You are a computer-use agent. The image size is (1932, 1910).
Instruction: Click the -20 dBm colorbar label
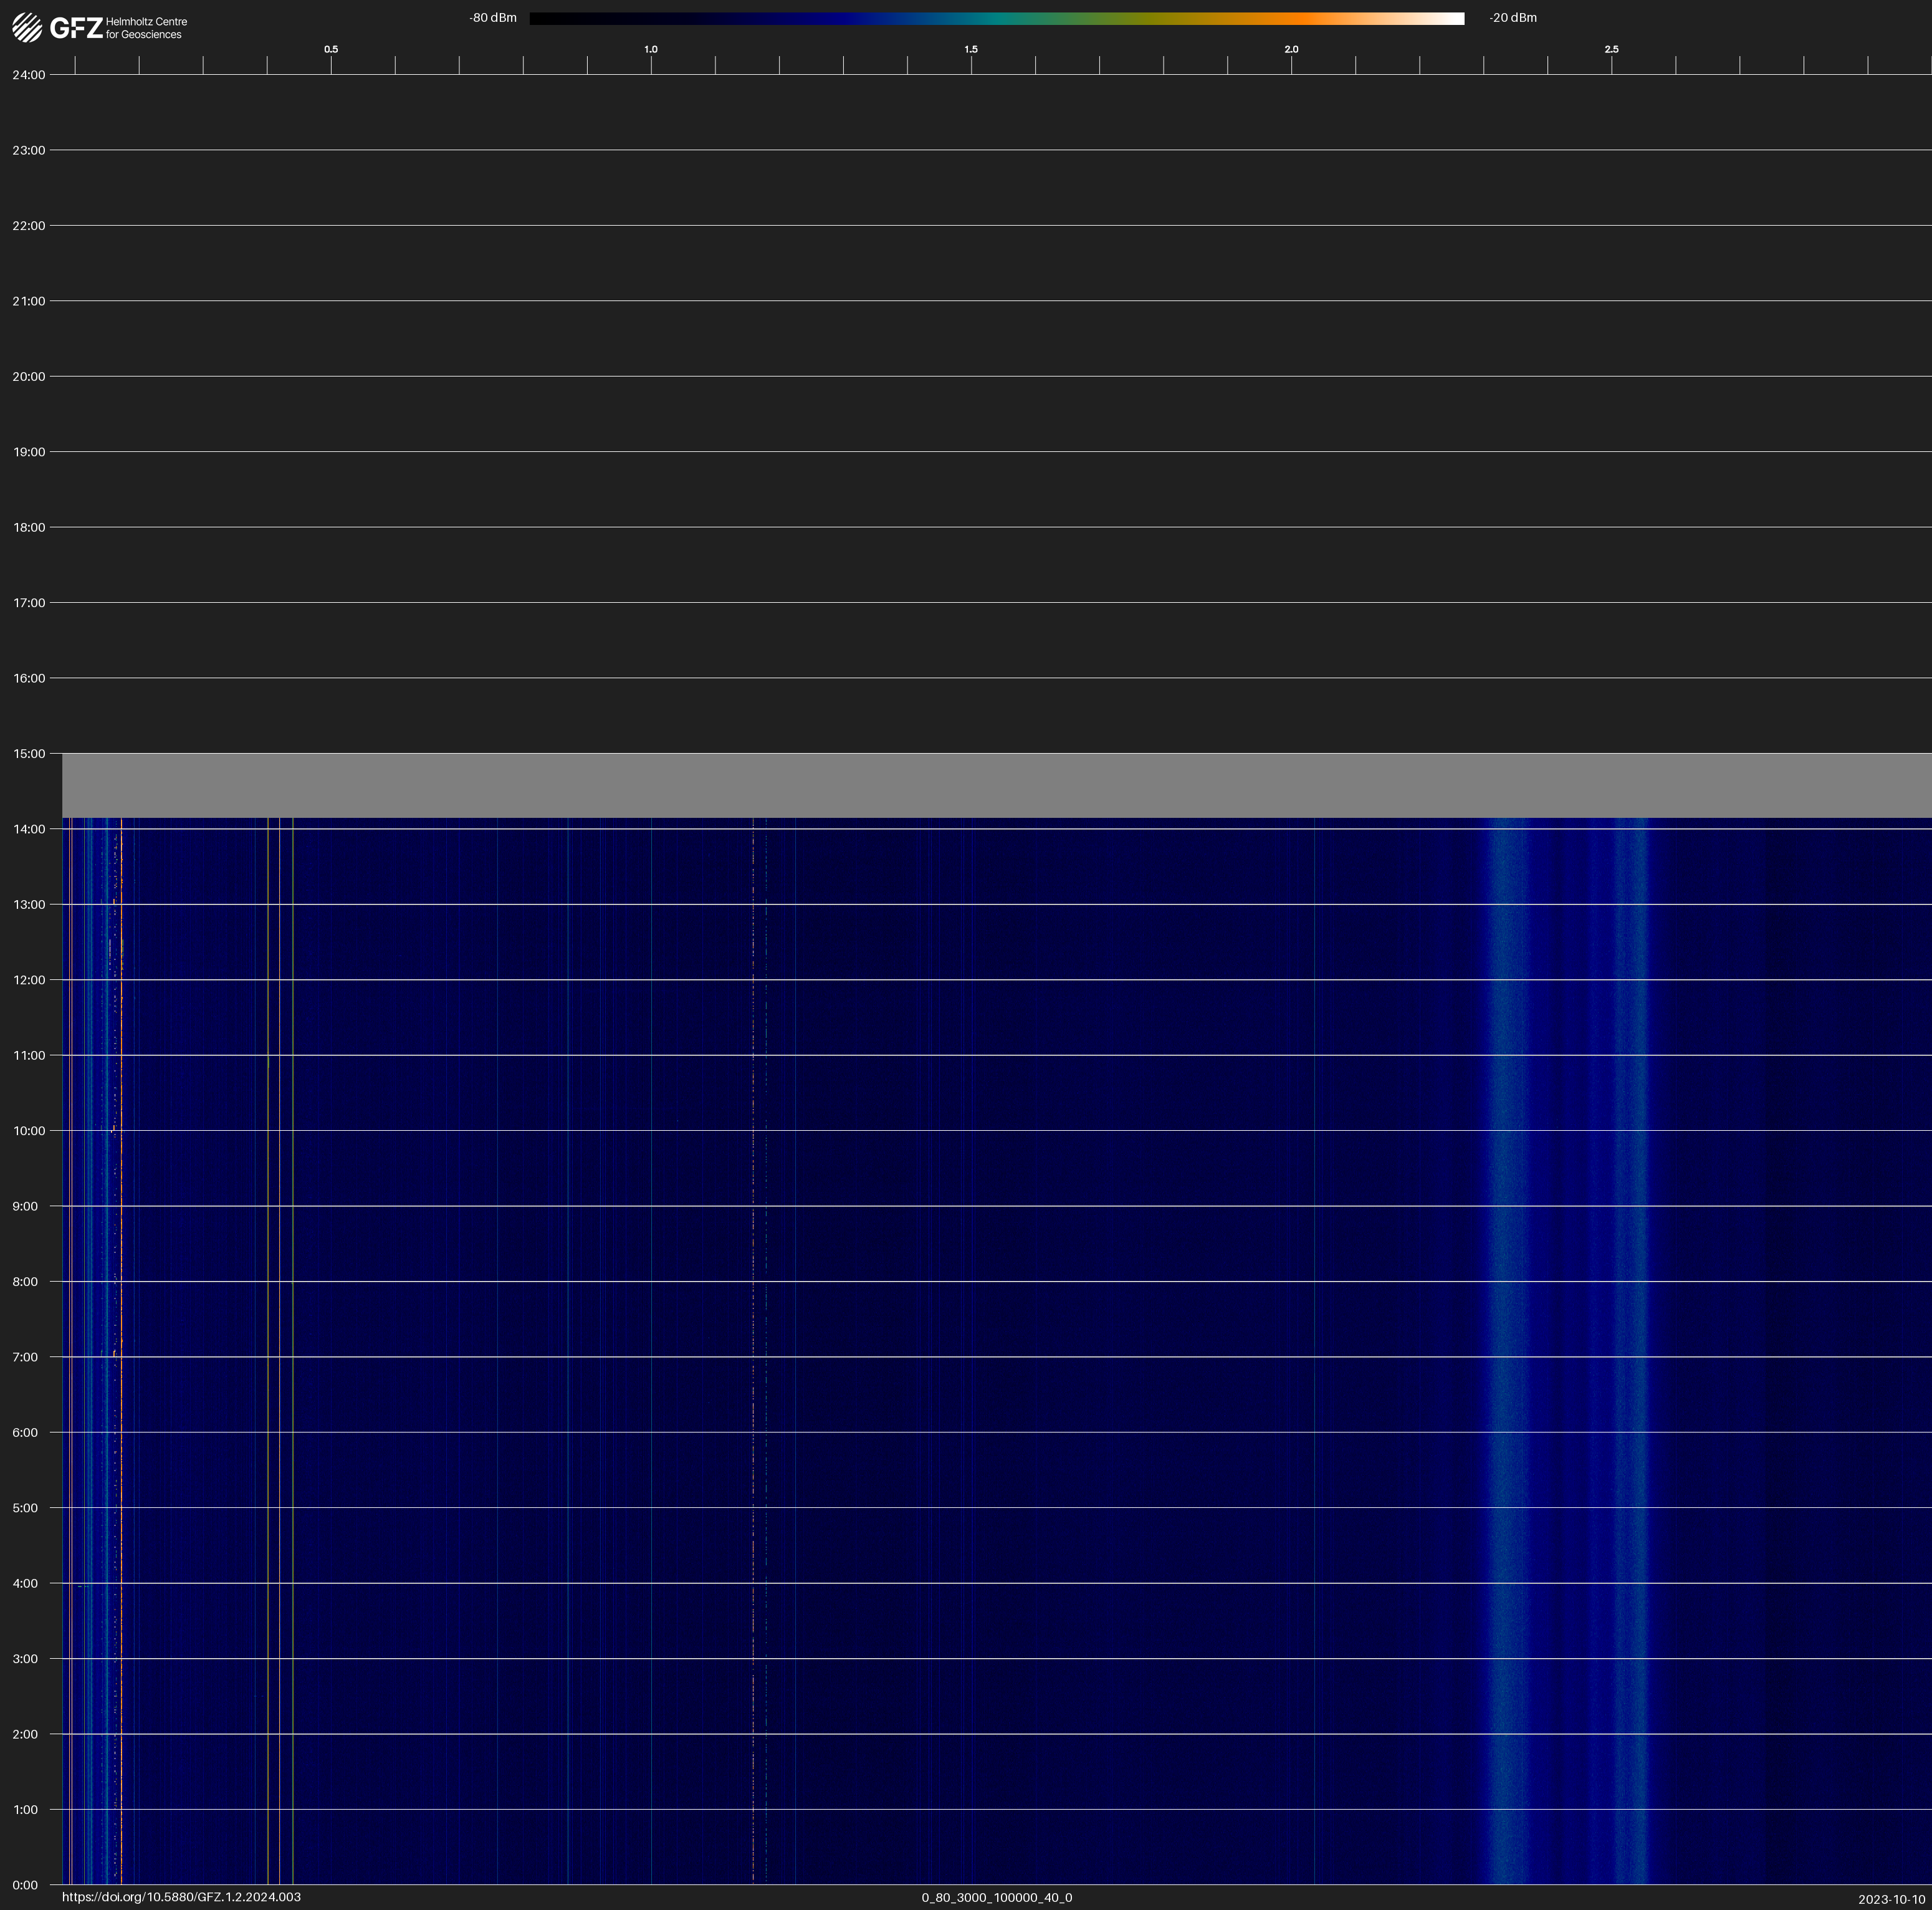(1512, 18)
